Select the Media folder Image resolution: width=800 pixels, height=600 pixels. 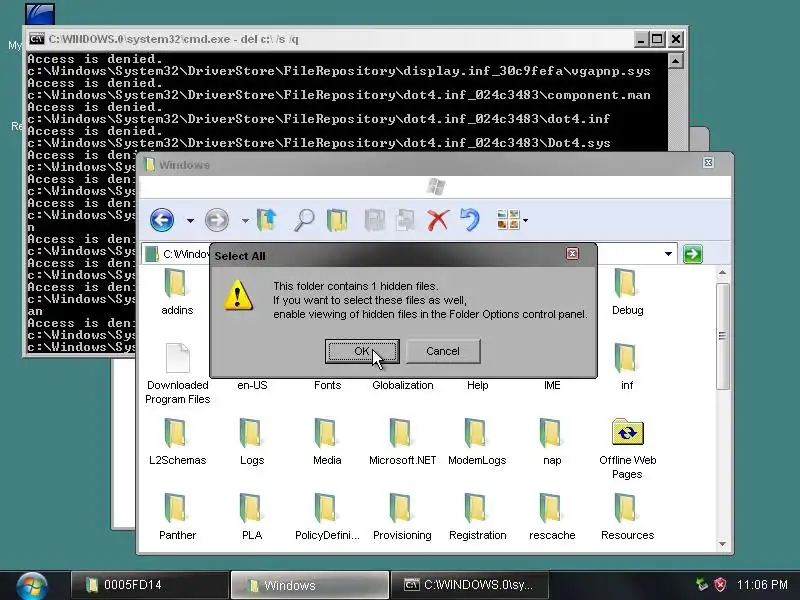click(327, 442)
